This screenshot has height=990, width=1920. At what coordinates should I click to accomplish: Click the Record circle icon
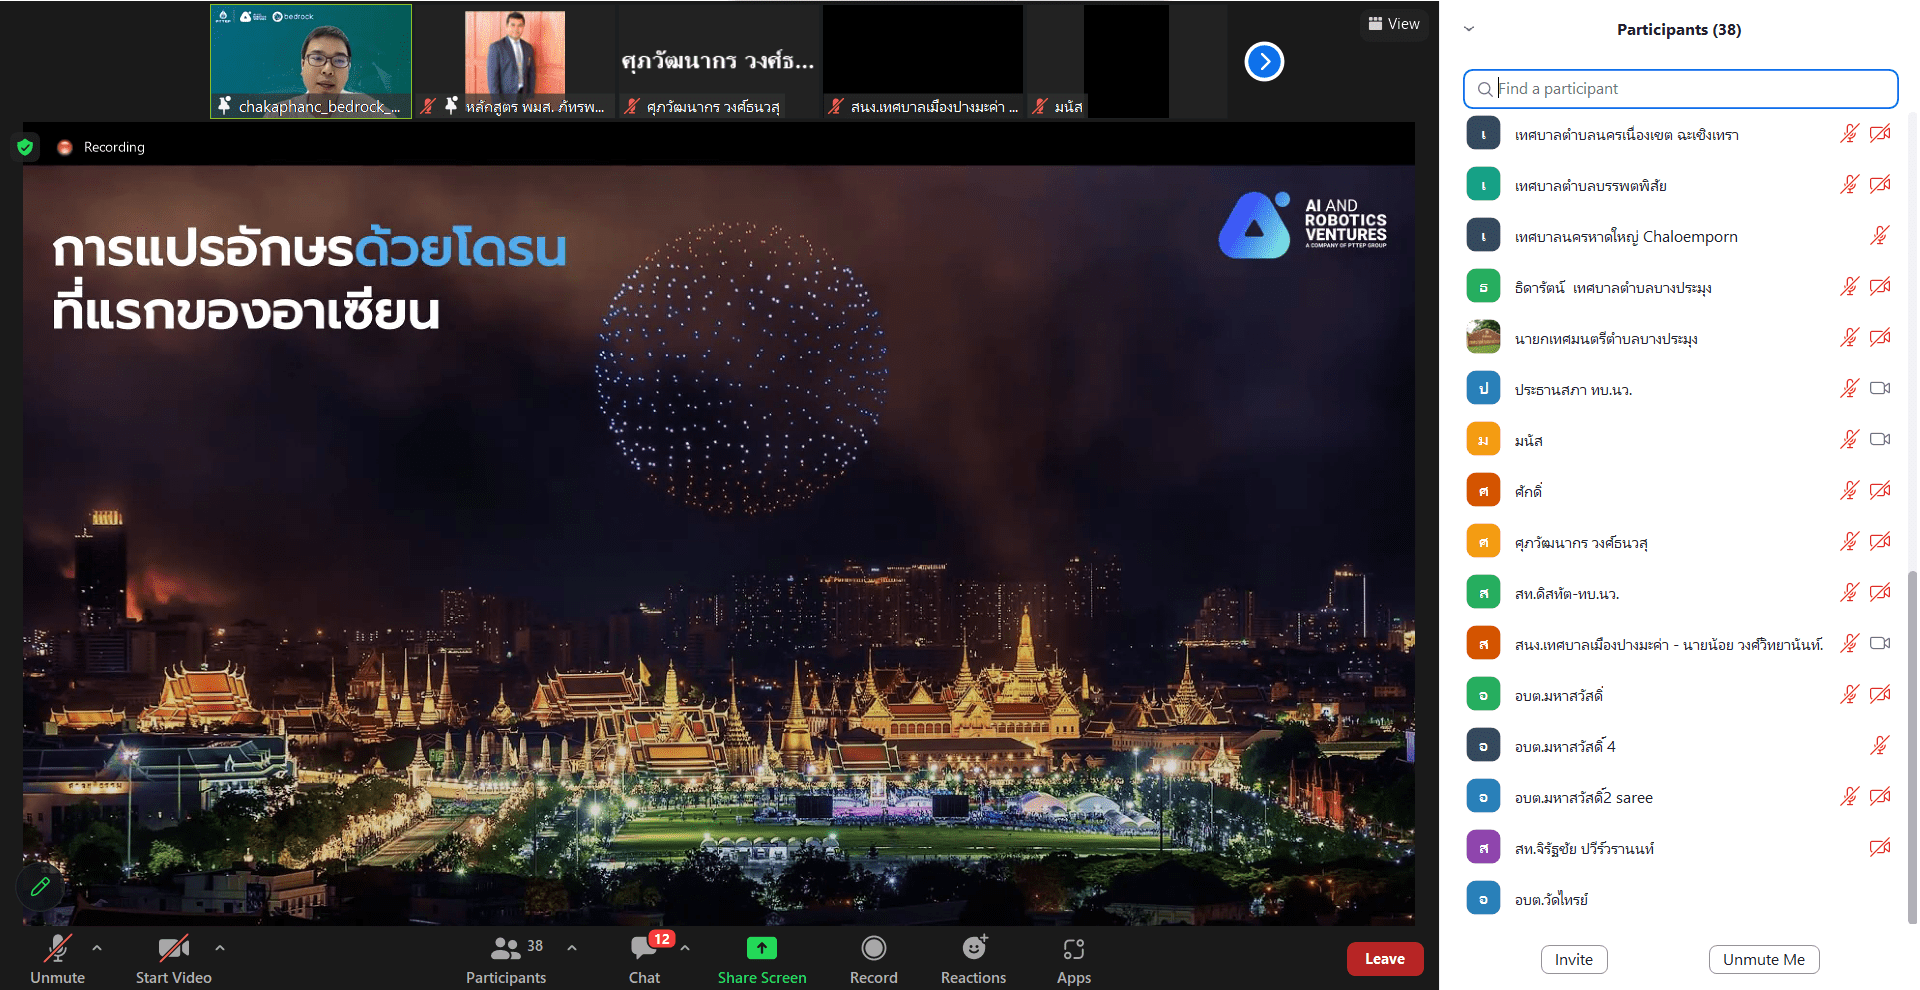point(873,948)
